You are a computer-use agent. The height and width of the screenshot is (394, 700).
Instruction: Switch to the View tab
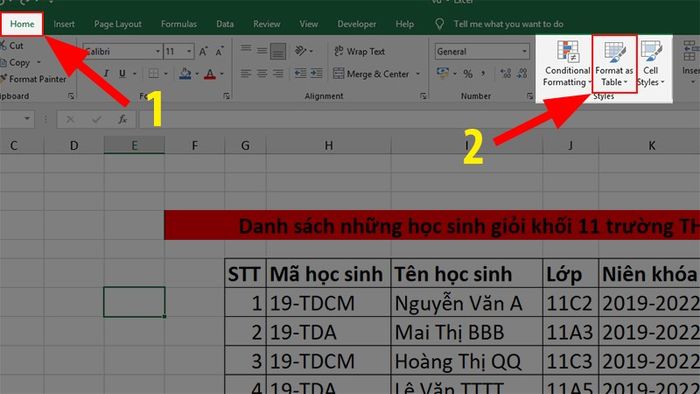[308, 24]
